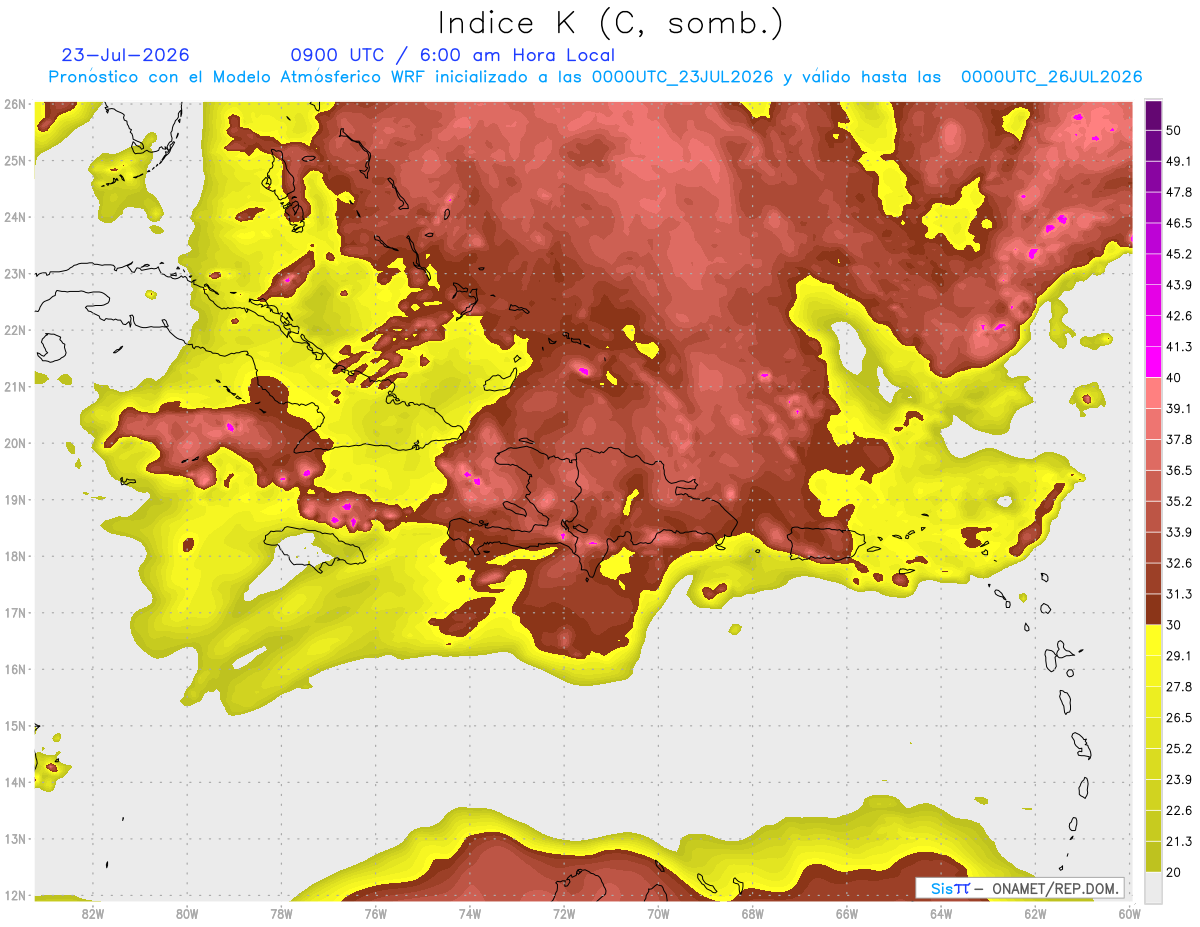Click the "15N" latitude label

[x=15, y=726]
